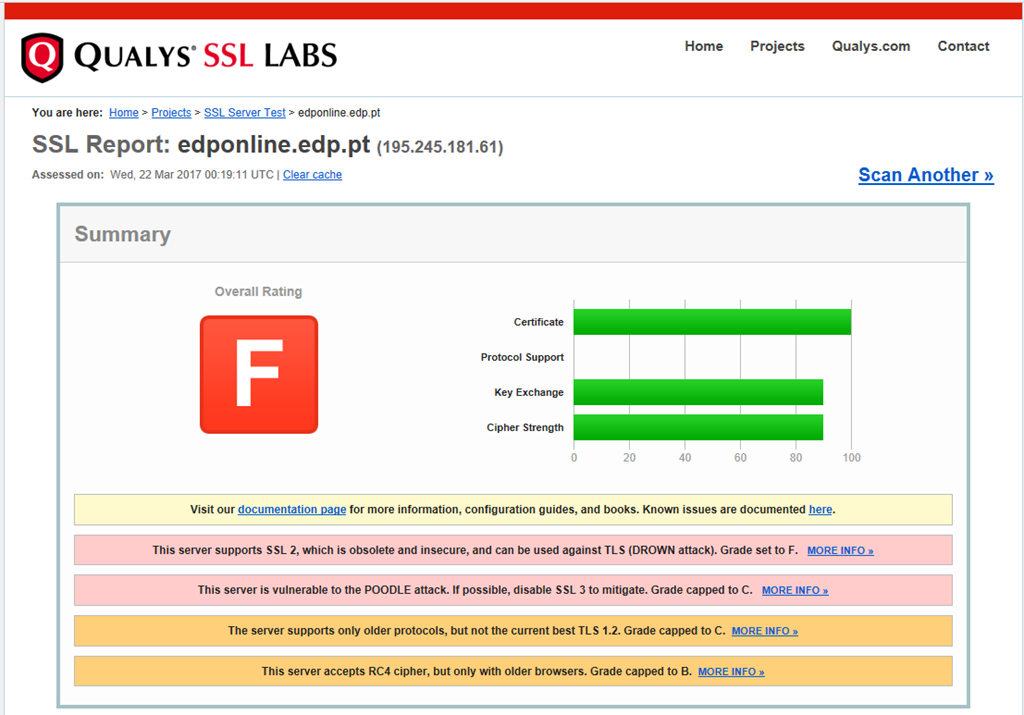Open MORE INFO for SSL 2 DROWN warning
Image resolution: width=1024 pixels, height=715 pixels.
click(x=840, y=551)
